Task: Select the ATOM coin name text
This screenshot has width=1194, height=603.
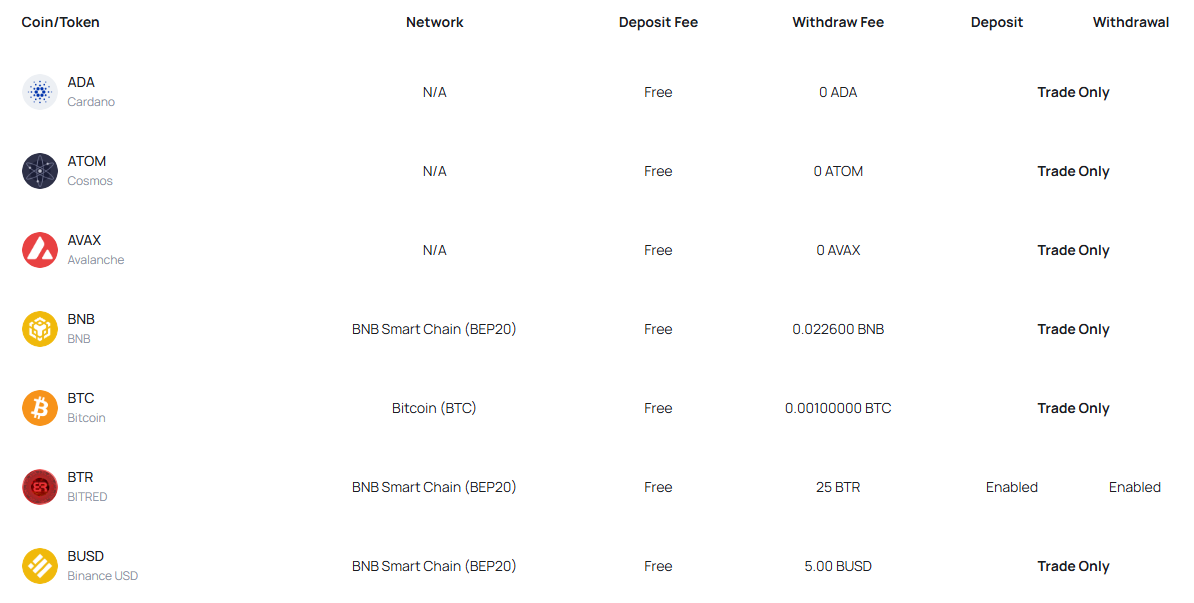Action: click(87, 161)
